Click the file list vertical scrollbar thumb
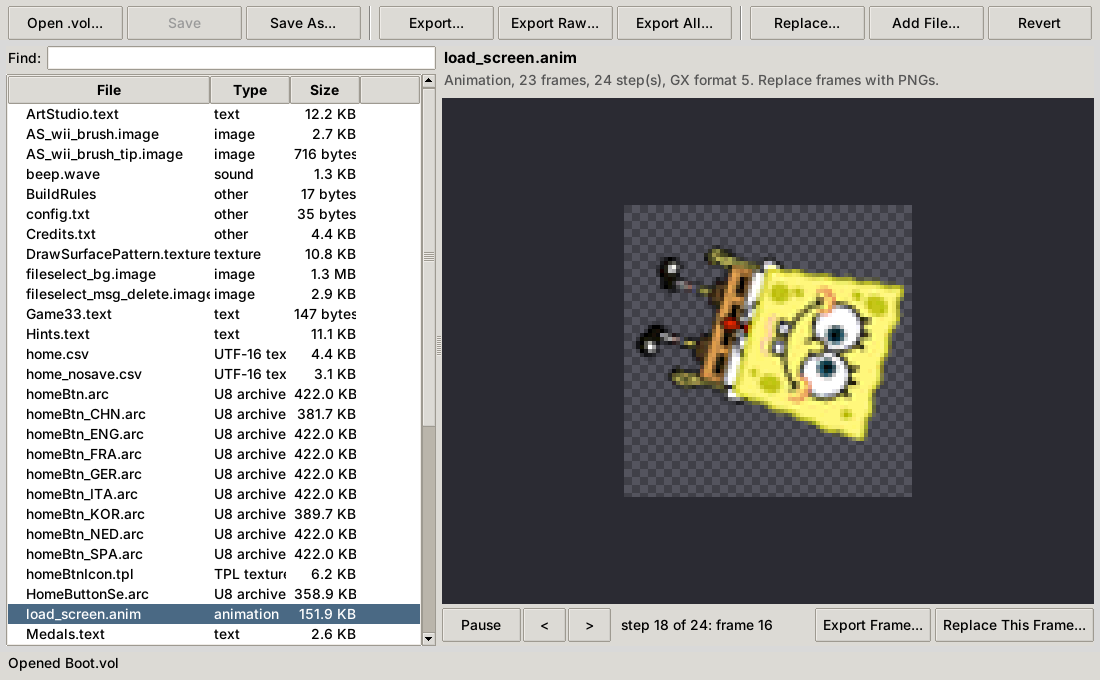1100x680 pixels. (429, 257)
